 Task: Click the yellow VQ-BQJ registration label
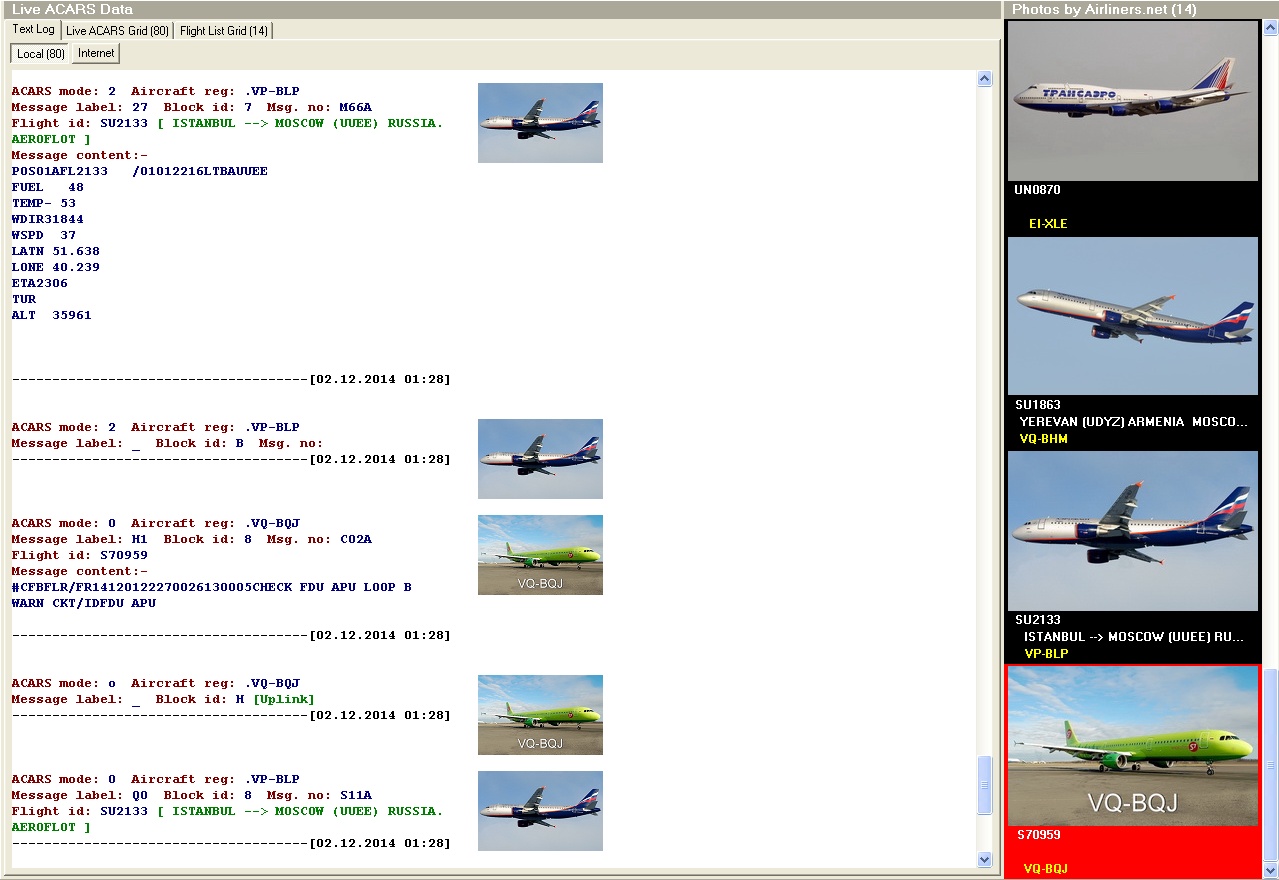1046,869
